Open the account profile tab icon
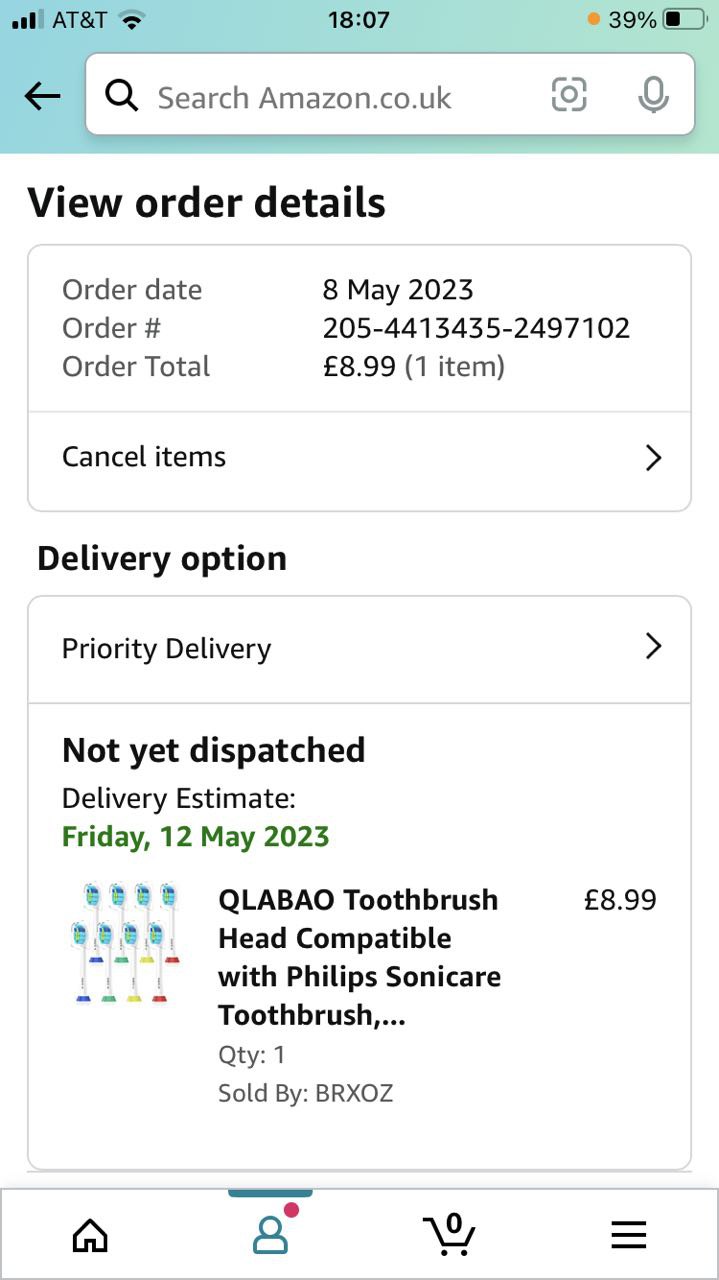This screenshot has width=719, height=1280. click(270, 1236)
